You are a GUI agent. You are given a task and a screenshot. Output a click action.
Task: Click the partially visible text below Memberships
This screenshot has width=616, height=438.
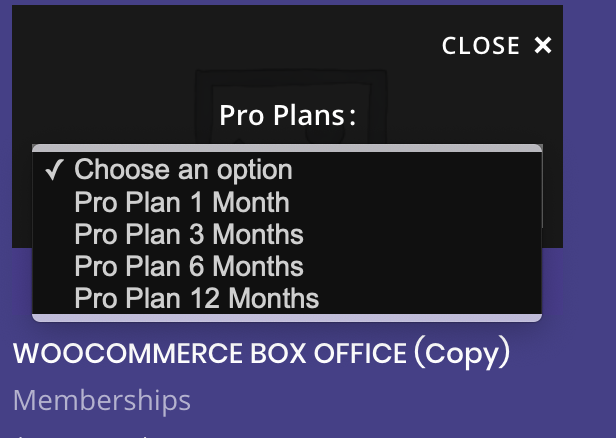80,435
